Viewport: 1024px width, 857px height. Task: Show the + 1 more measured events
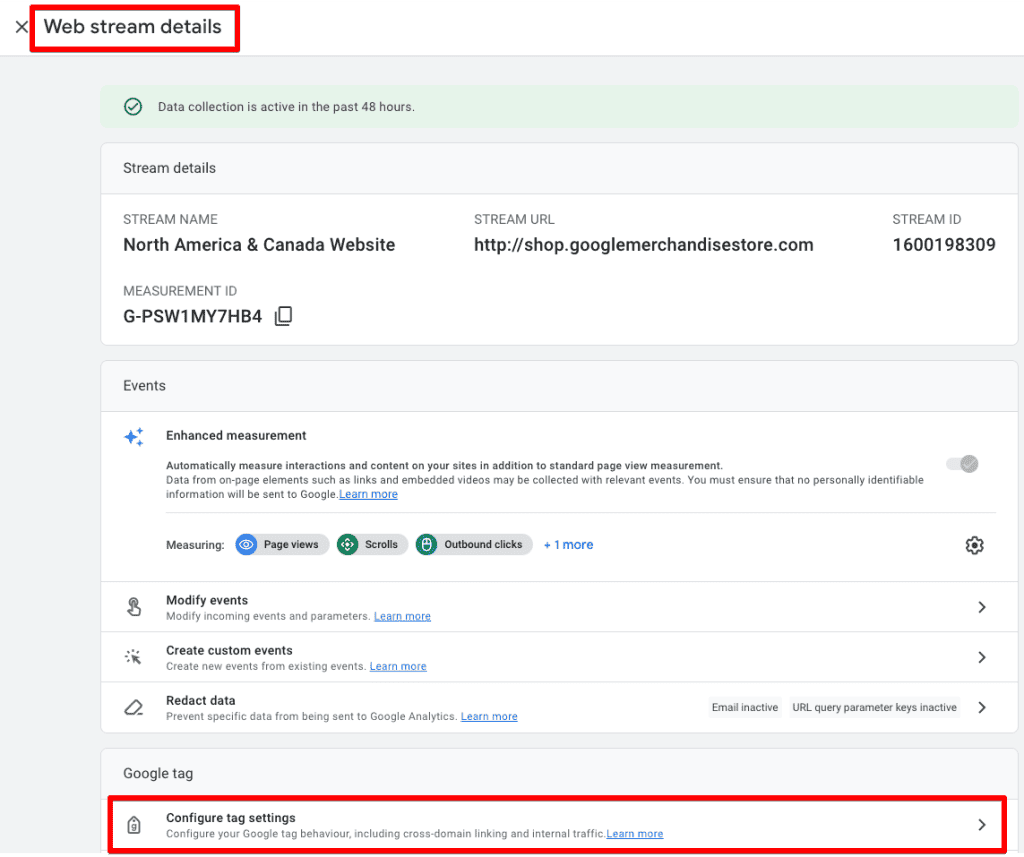[568, 544]
